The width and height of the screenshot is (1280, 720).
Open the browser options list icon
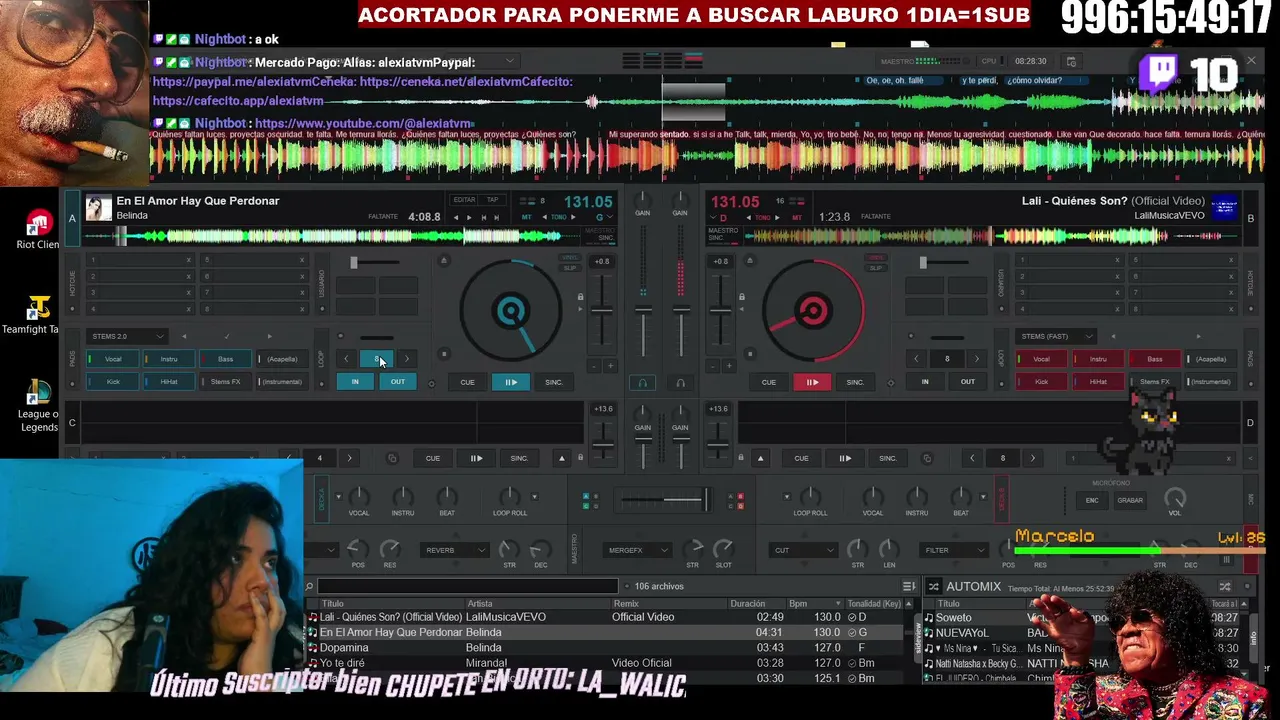tap(908, 586)
